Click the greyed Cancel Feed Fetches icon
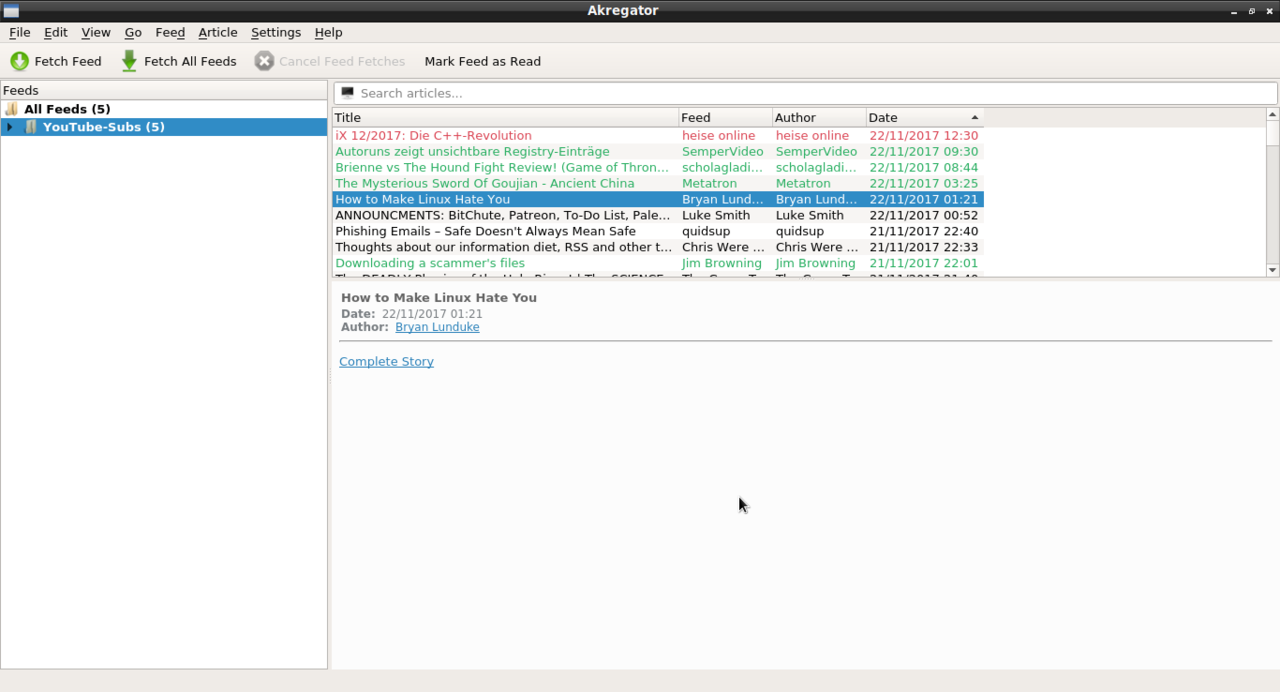This screenshot has width=1280, height=692. [264, 61]
